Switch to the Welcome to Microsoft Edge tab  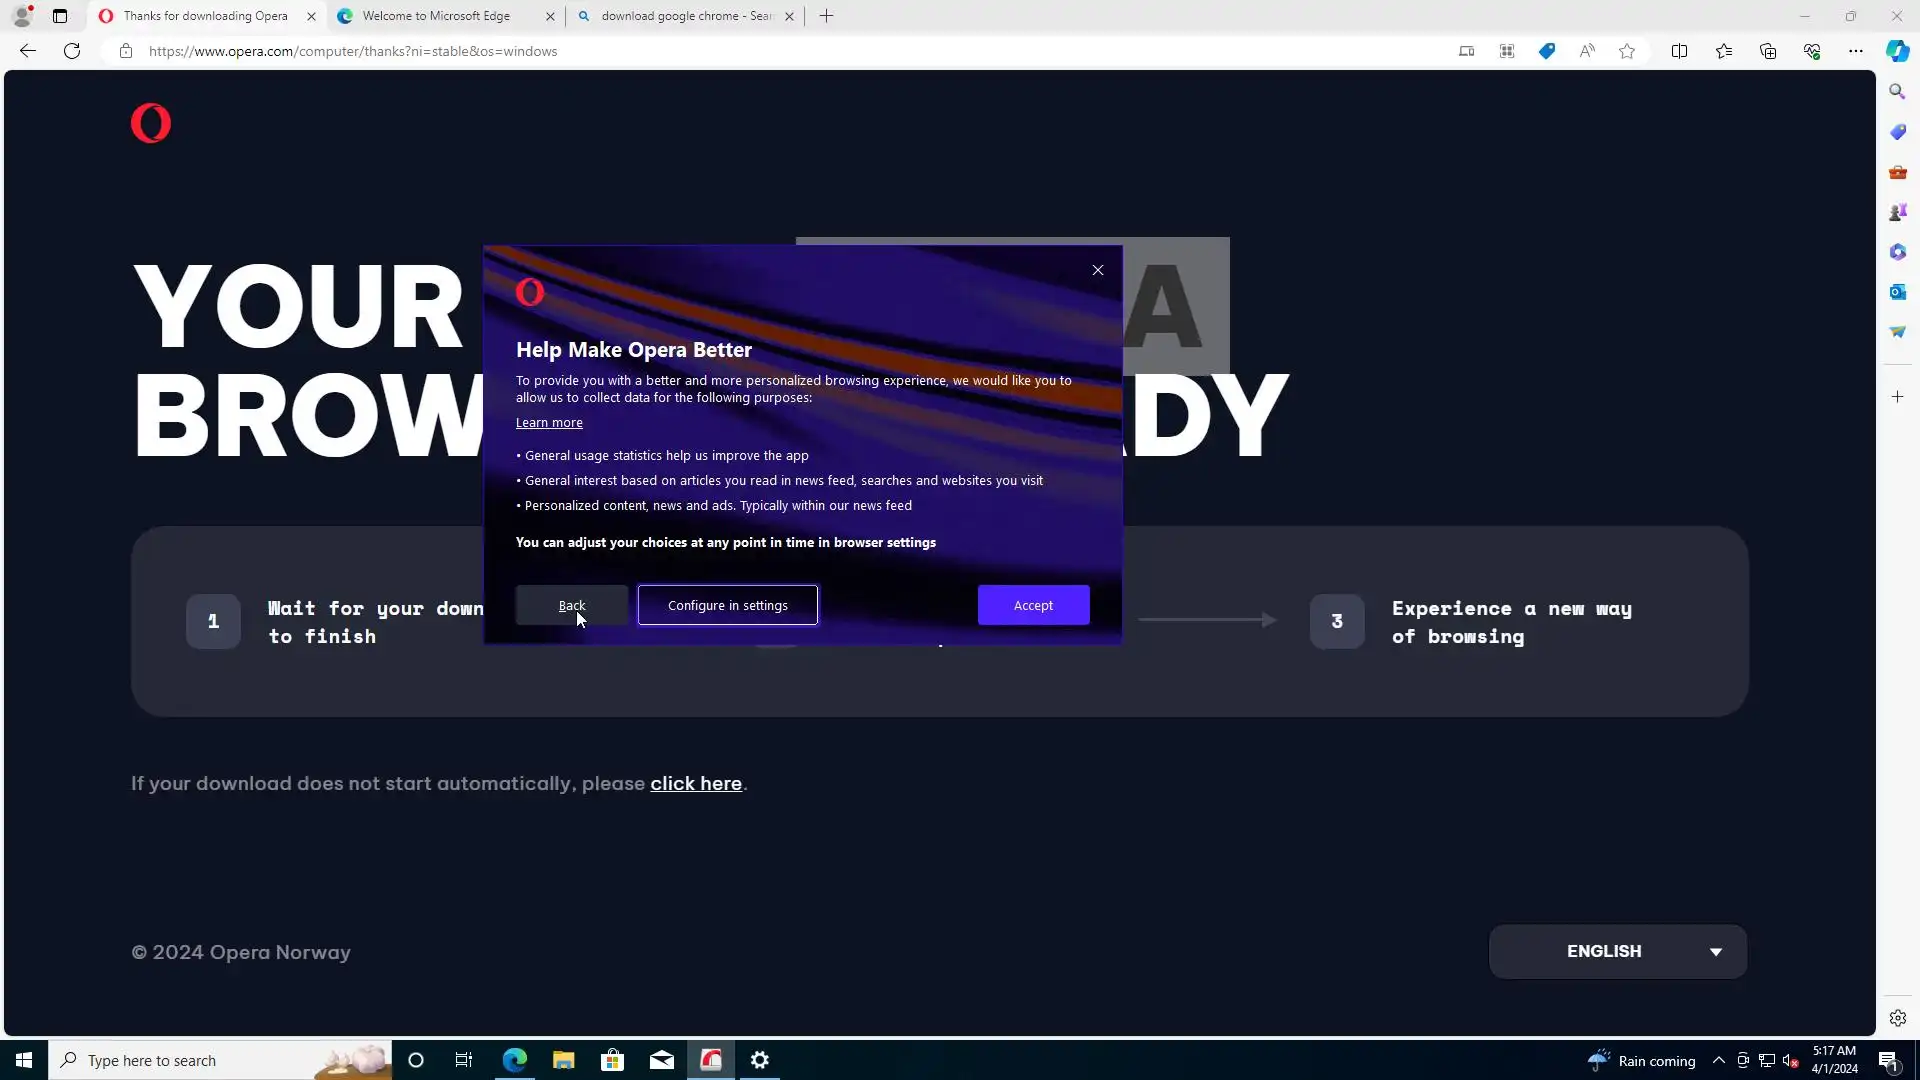point(436,16)
